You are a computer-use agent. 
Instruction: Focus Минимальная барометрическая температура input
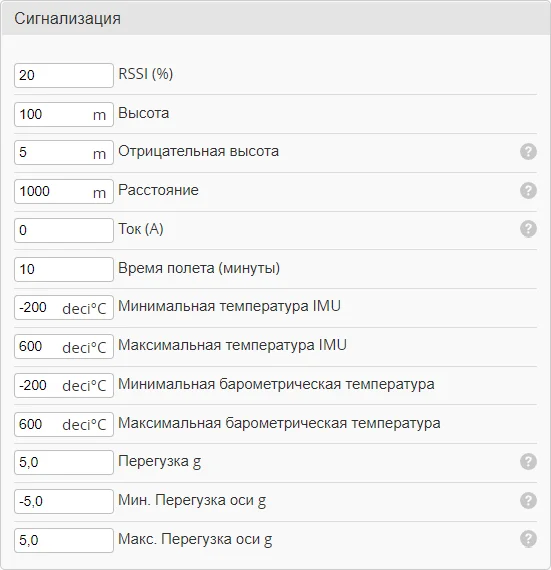click(64, 385)
